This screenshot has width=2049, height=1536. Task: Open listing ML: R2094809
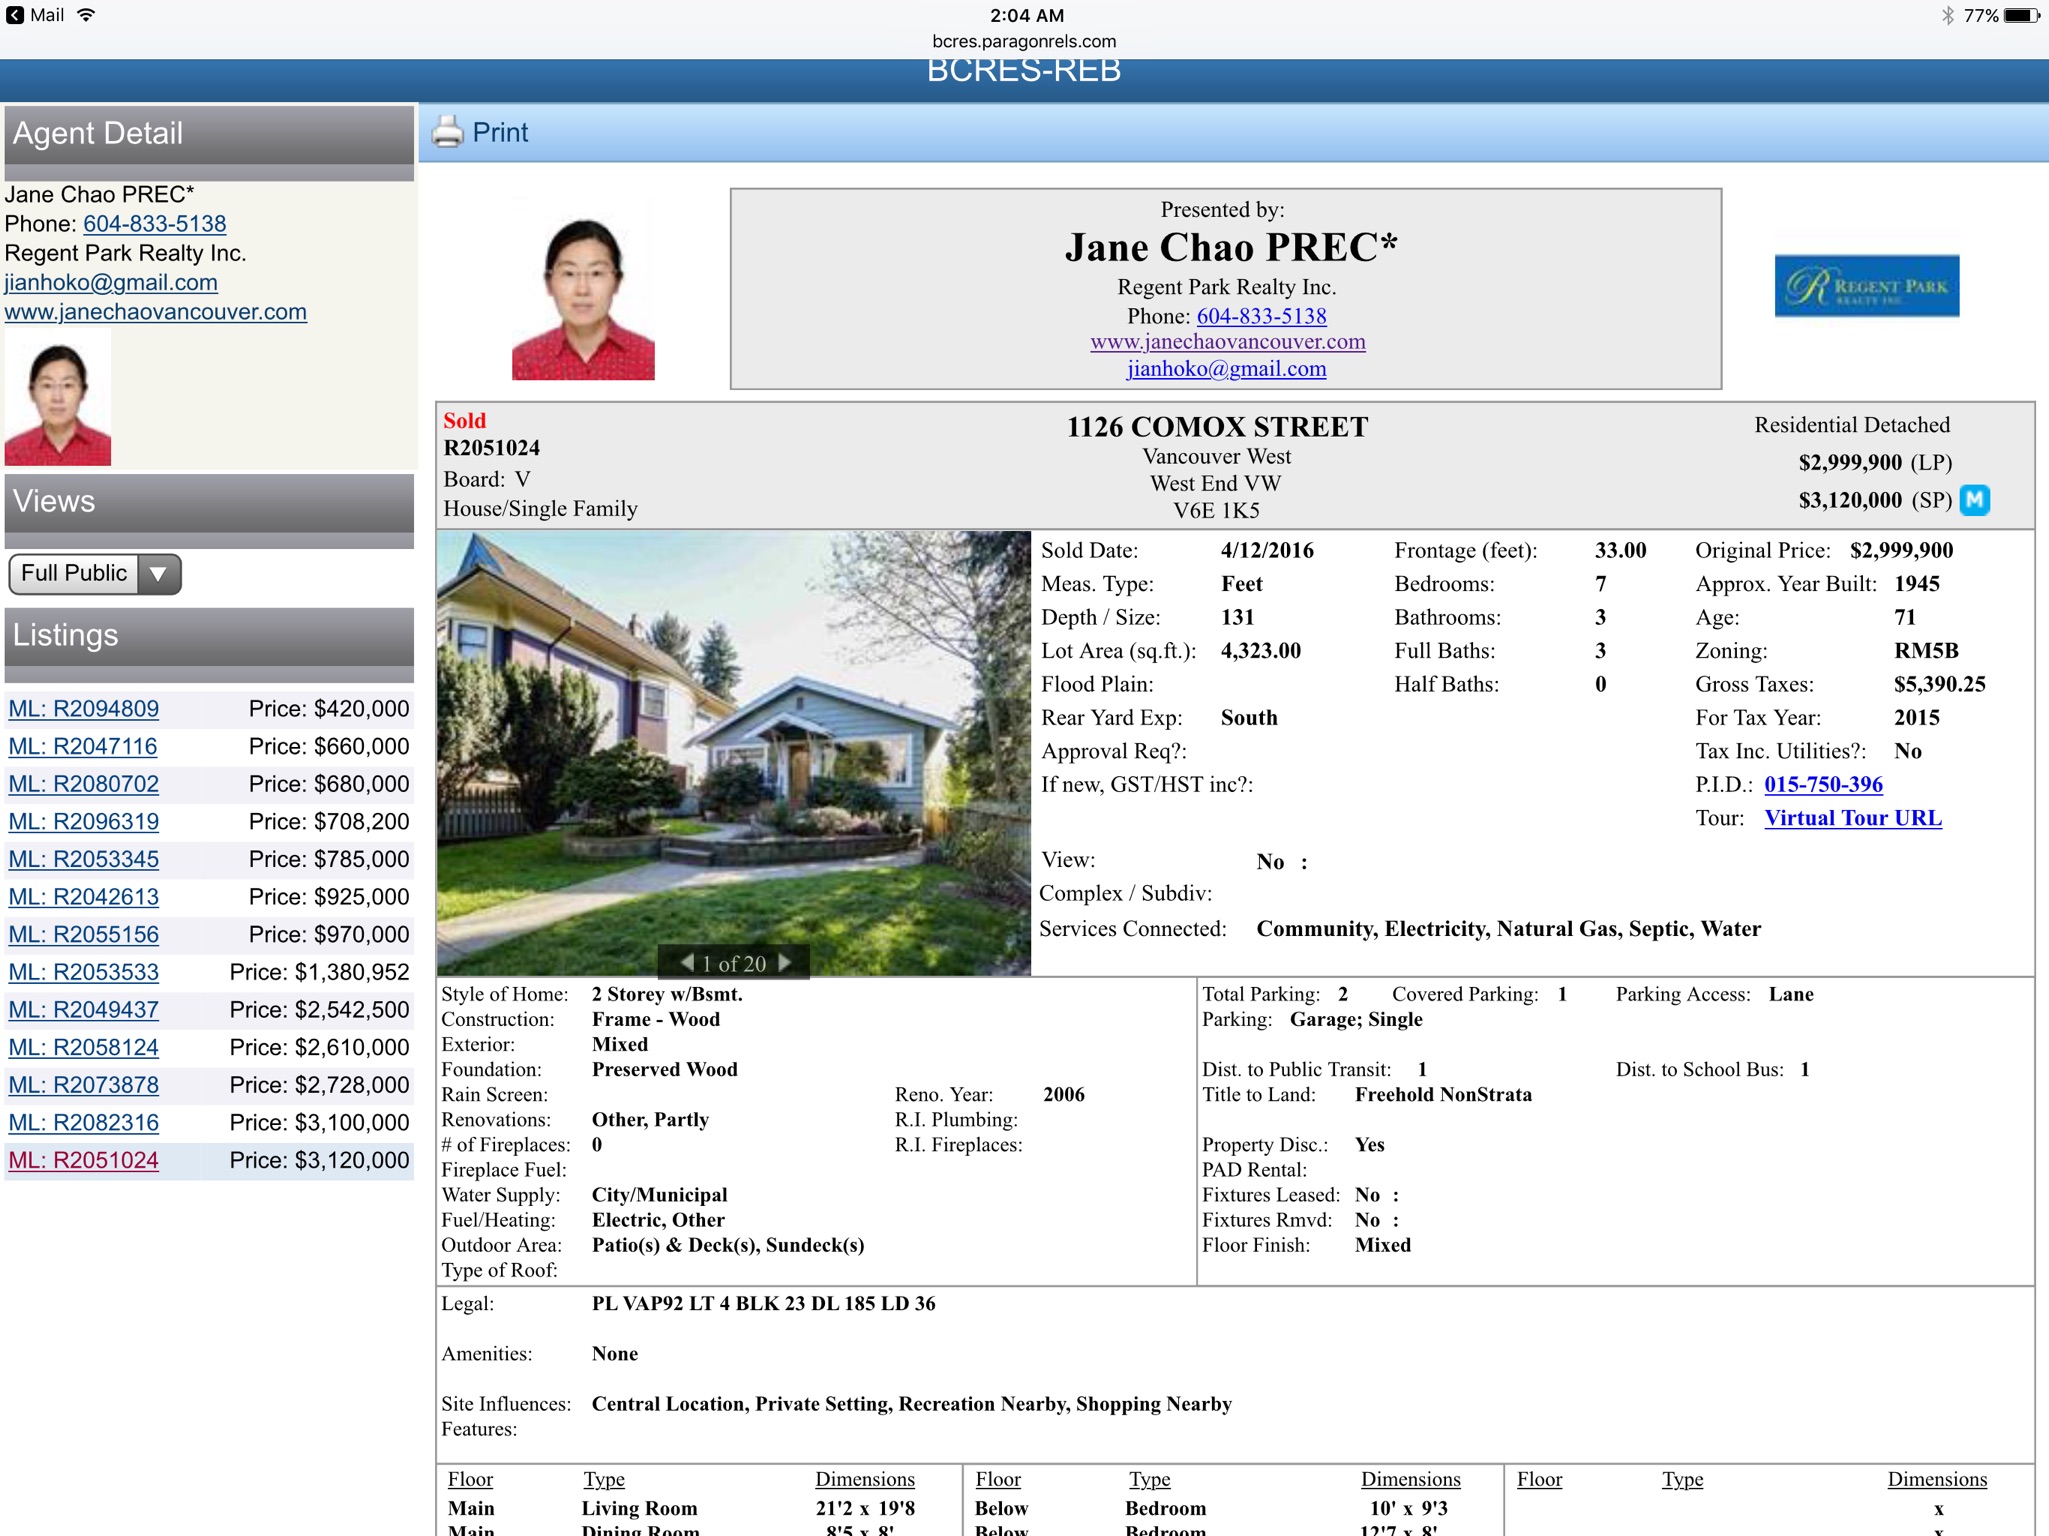[x=84, y=709]
